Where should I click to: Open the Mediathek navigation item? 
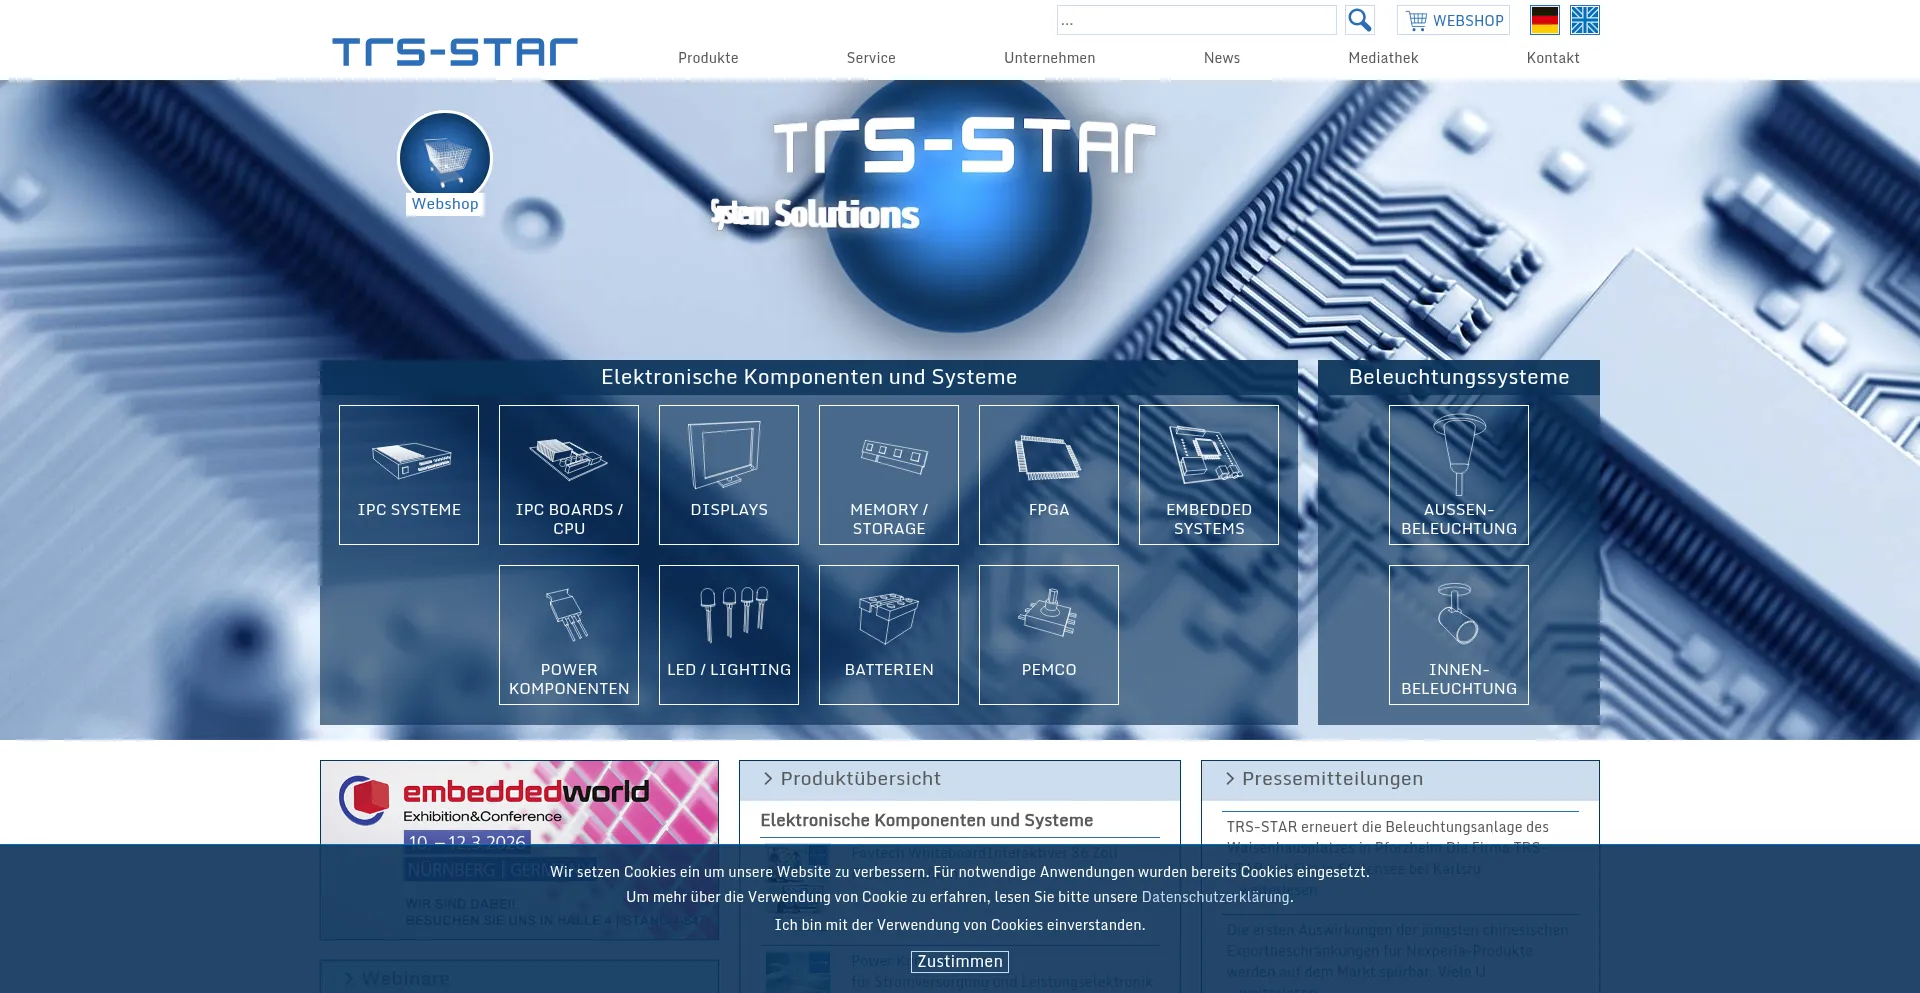(x=1383, y=58)
